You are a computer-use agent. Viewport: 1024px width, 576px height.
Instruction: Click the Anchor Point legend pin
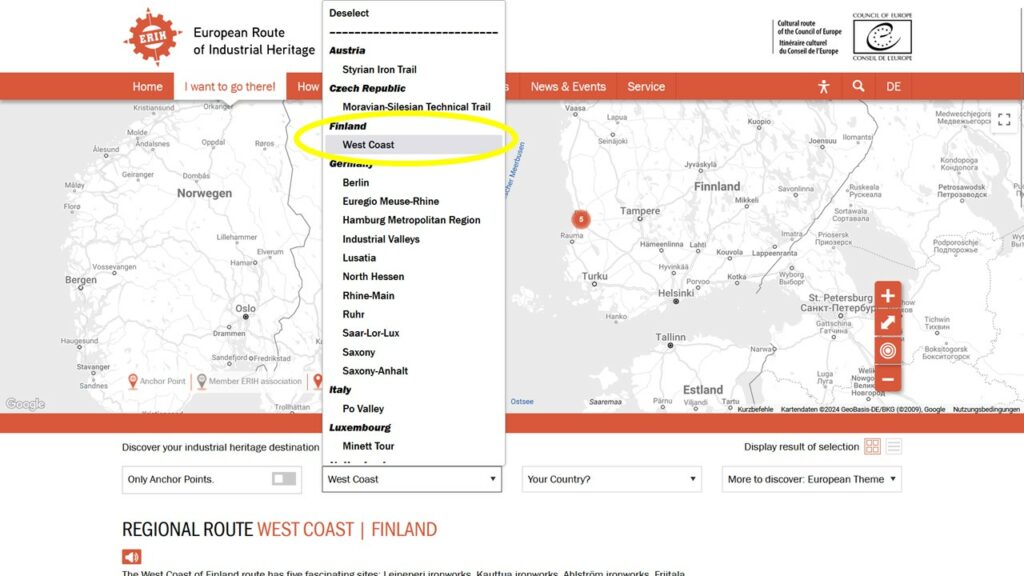click(x=133, y=381)
